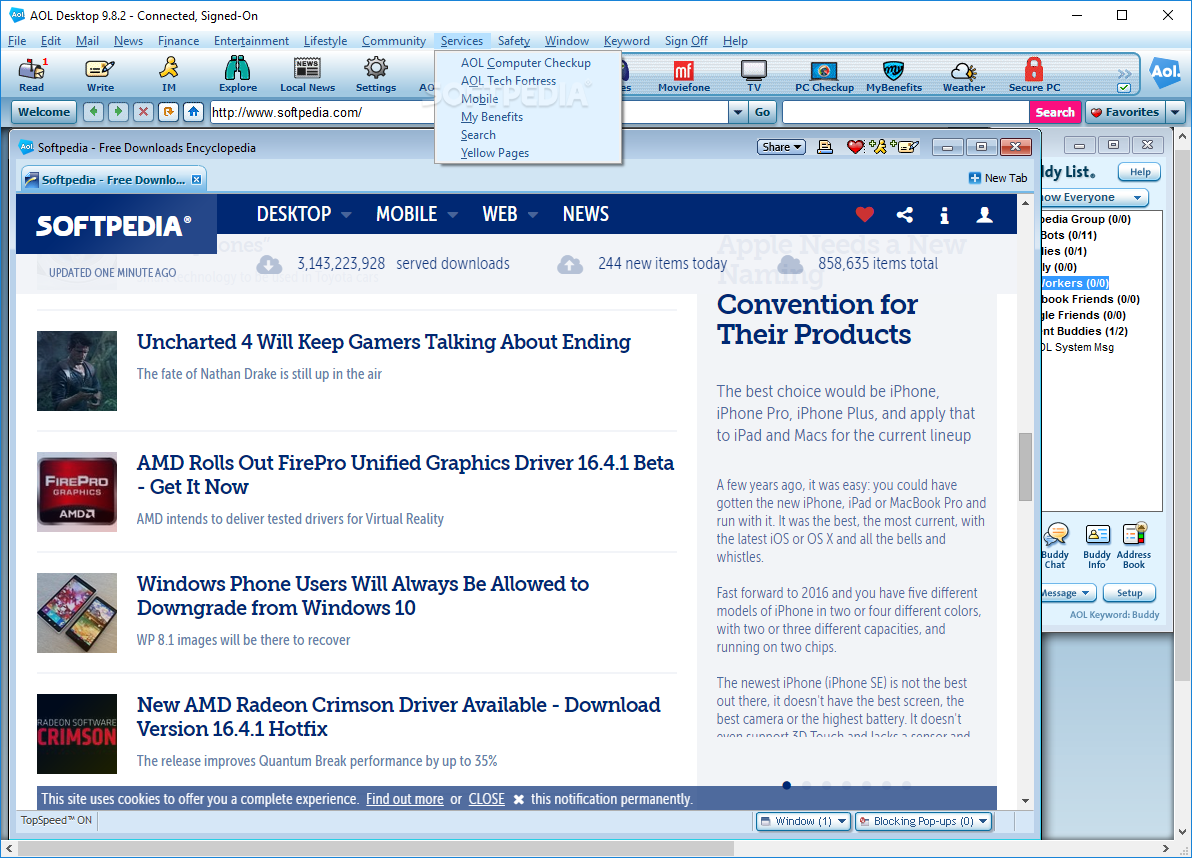This screenshot has width=1192, height=858.
Task: Click the Find out more link
Action: (404, 799)
